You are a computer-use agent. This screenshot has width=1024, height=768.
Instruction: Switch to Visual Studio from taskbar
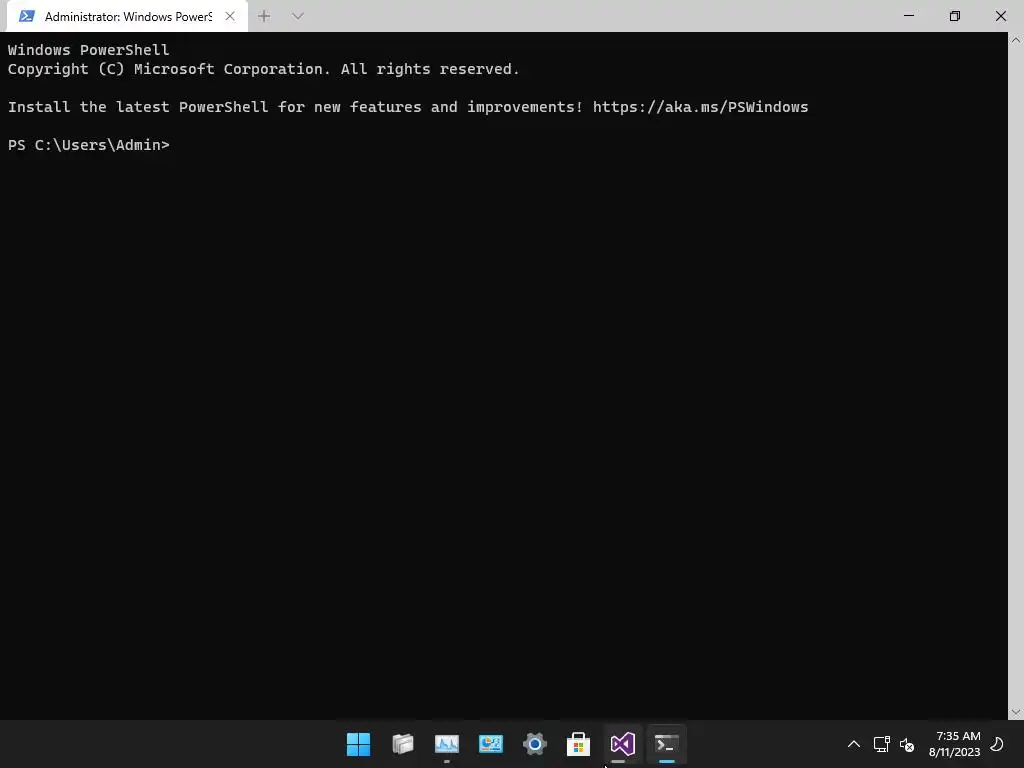[622, 744]
